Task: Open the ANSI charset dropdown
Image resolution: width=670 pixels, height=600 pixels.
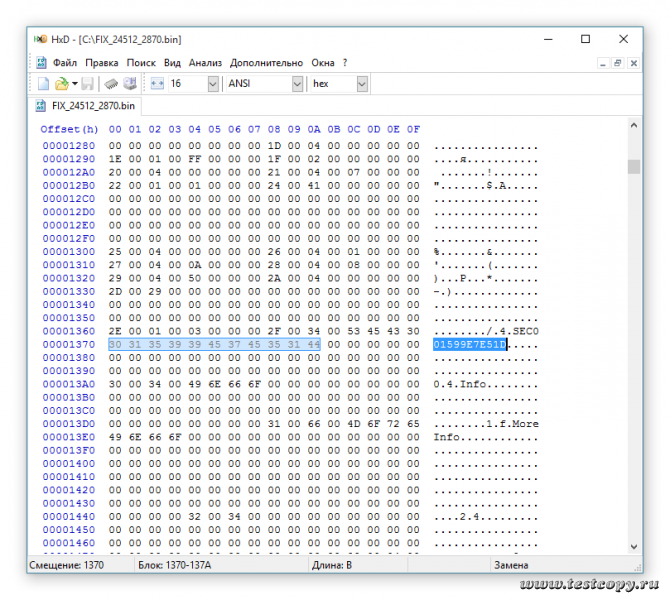Action: click(x=297, y=84)
